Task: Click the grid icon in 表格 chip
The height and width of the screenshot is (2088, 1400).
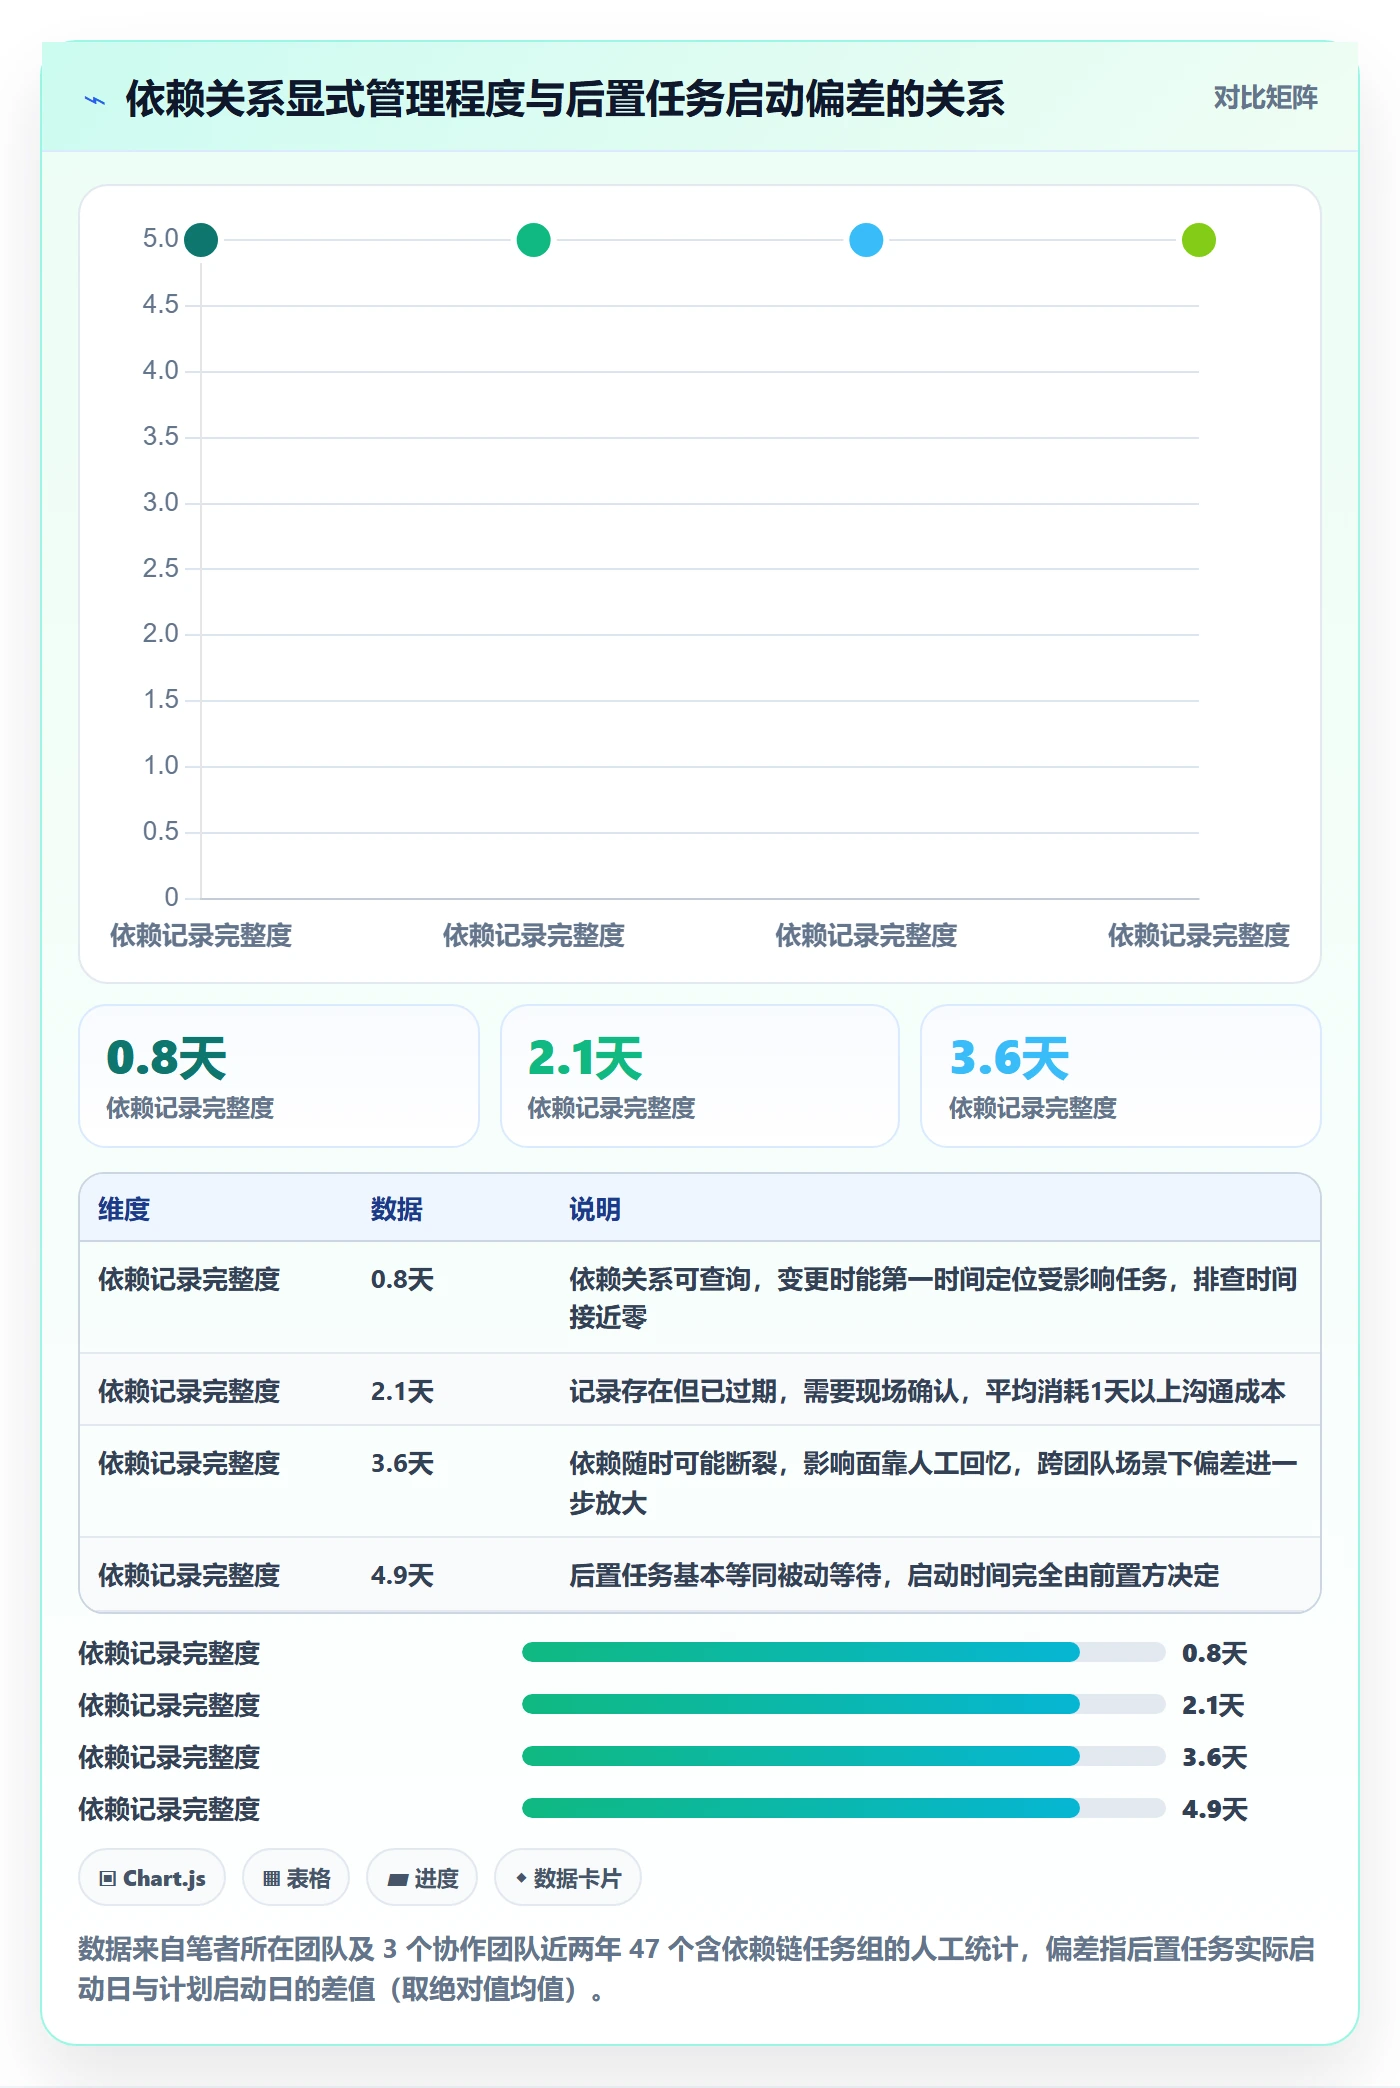Action: (271, 1879)
